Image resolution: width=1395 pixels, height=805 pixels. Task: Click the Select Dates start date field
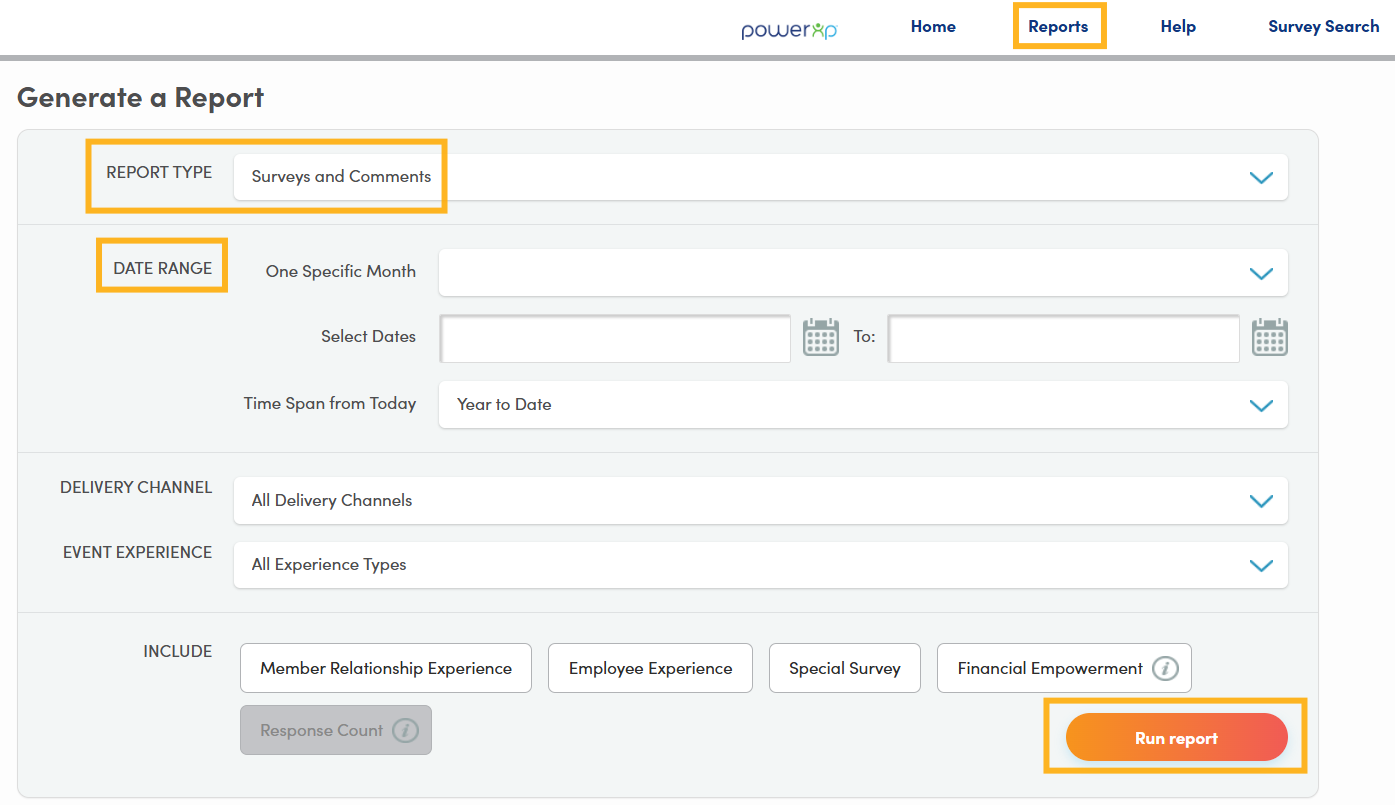616,340
